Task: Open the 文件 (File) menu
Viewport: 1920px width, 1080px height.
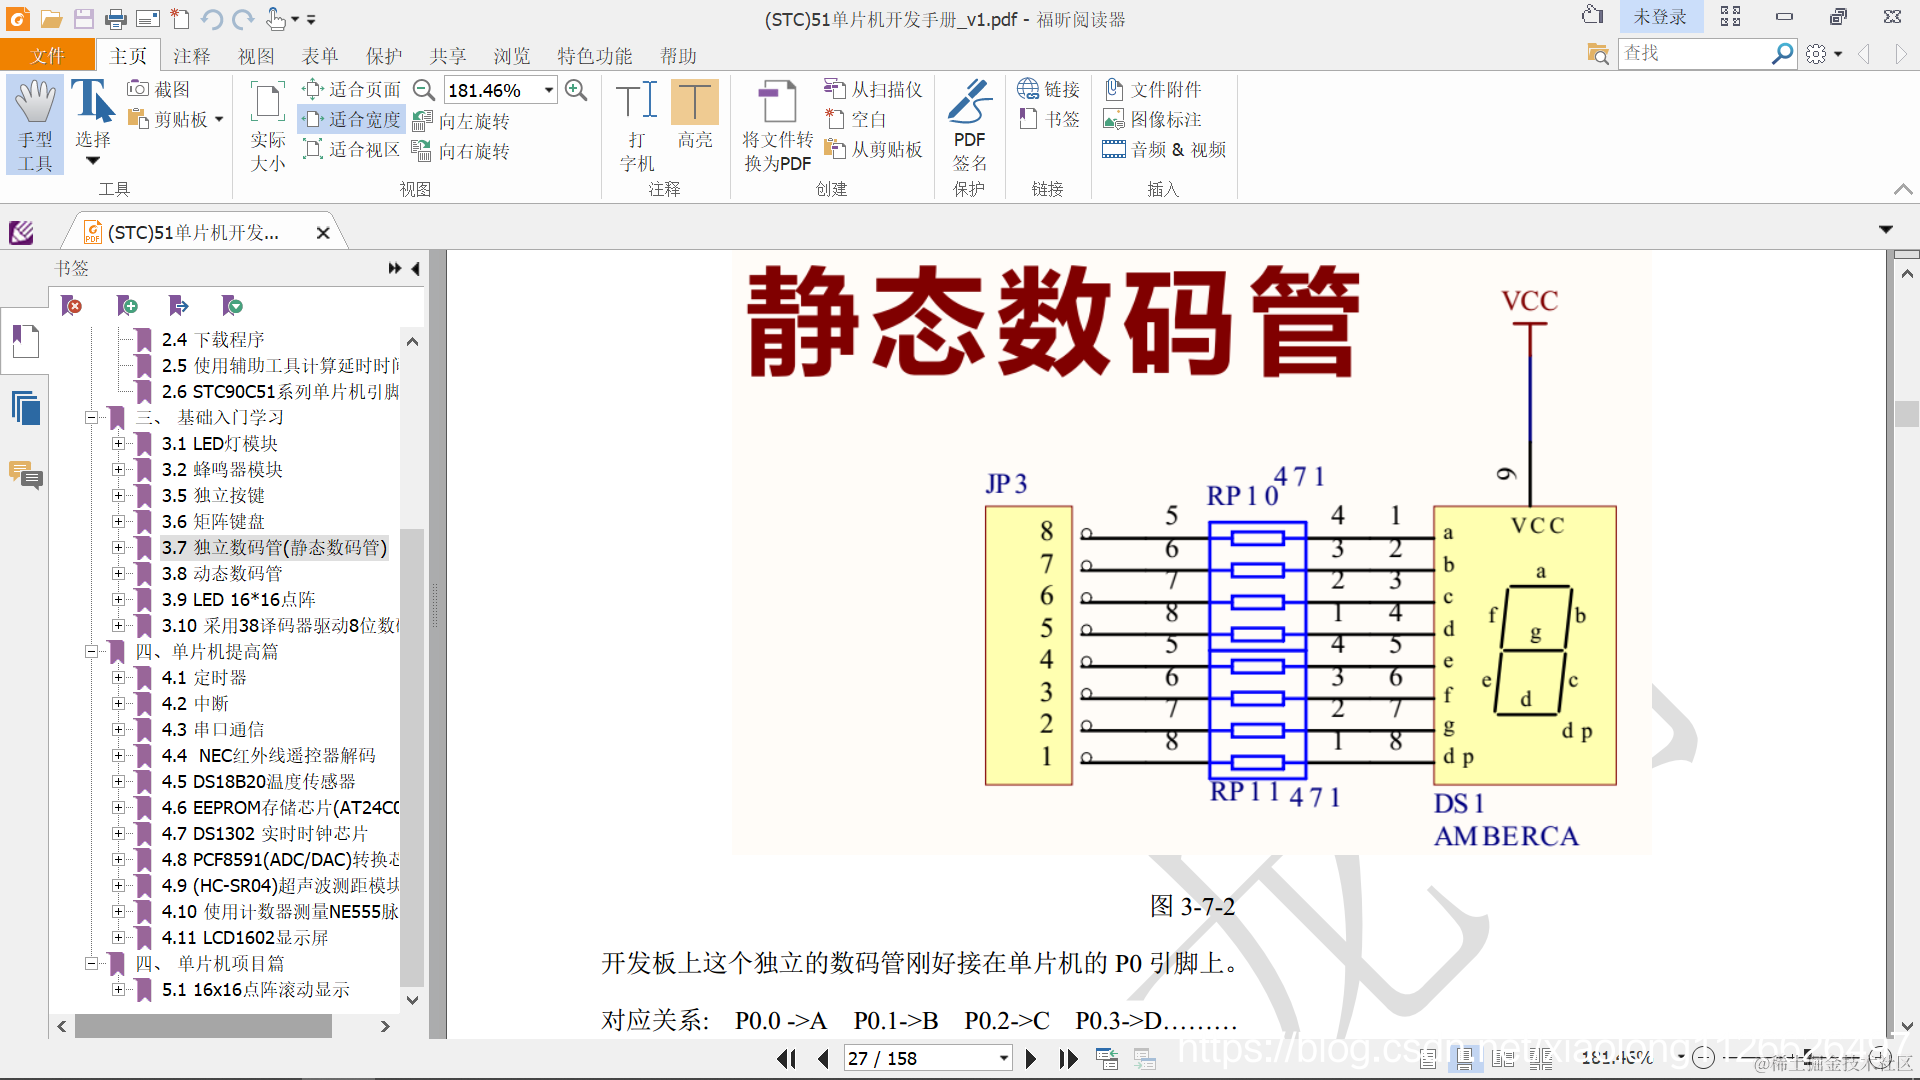Action: [x=47, y=56]
